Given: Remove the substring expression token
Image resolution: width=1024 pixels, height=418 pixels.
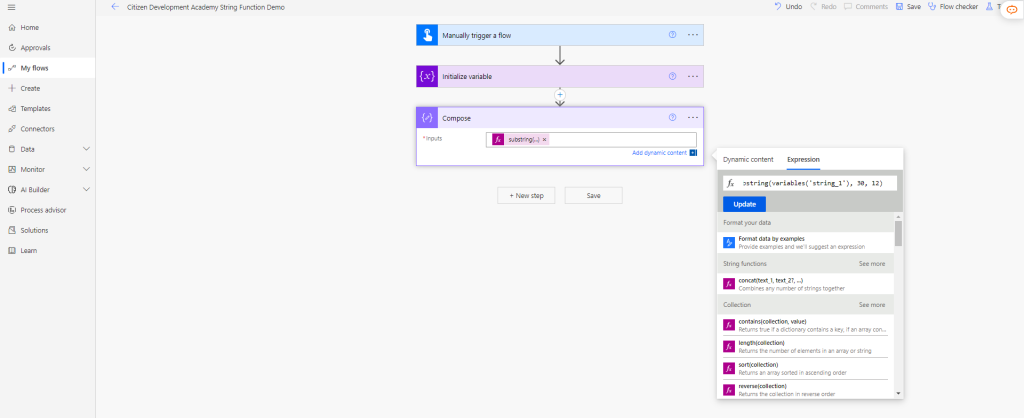Looking at the screenshot, I should coord(545,140).
